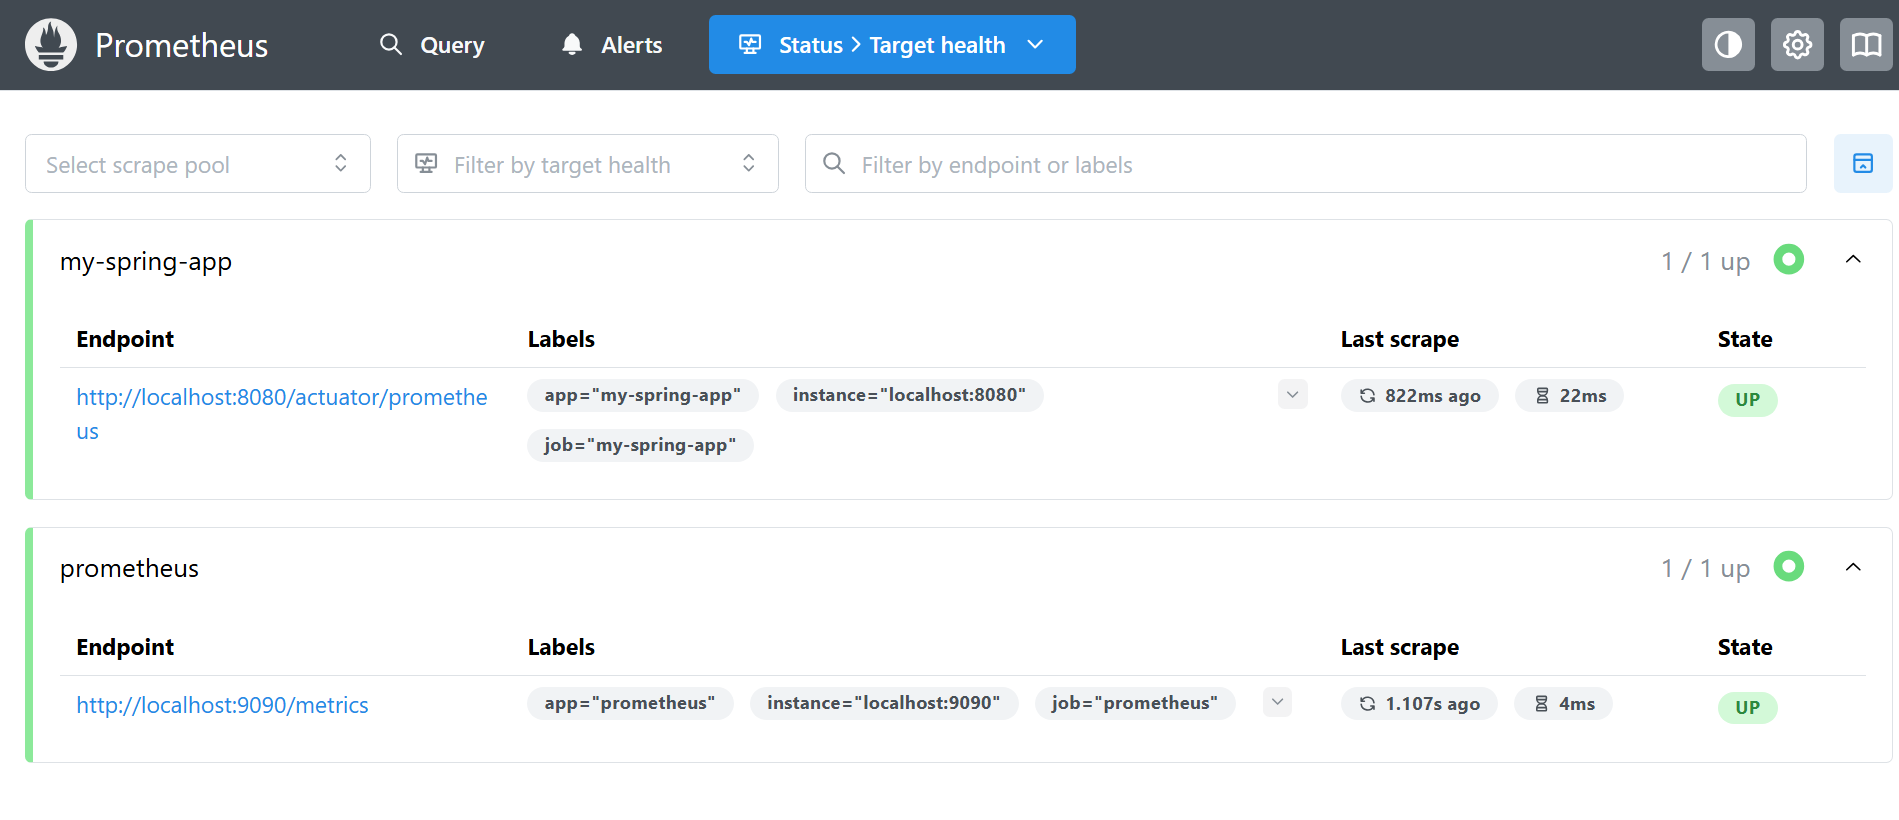Go to the Query page
The width and height of the screenshot is (1899, 820).
click(432, 45)
